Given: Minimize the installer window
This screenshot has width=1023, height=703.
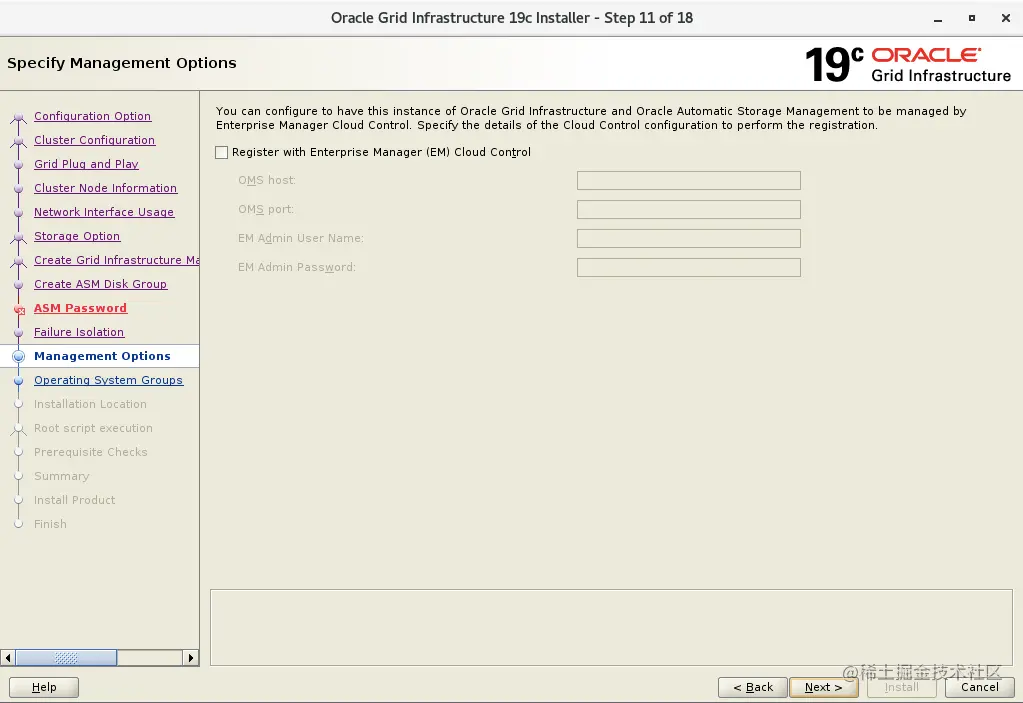Looking at the screenshot, I should 938,19.
